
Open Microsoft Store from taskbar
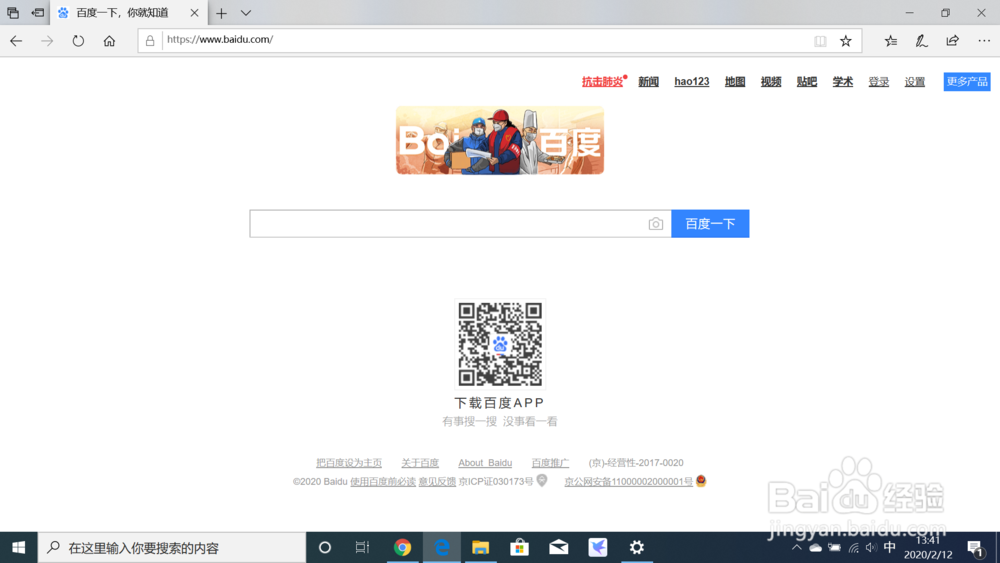coord(519,548)
